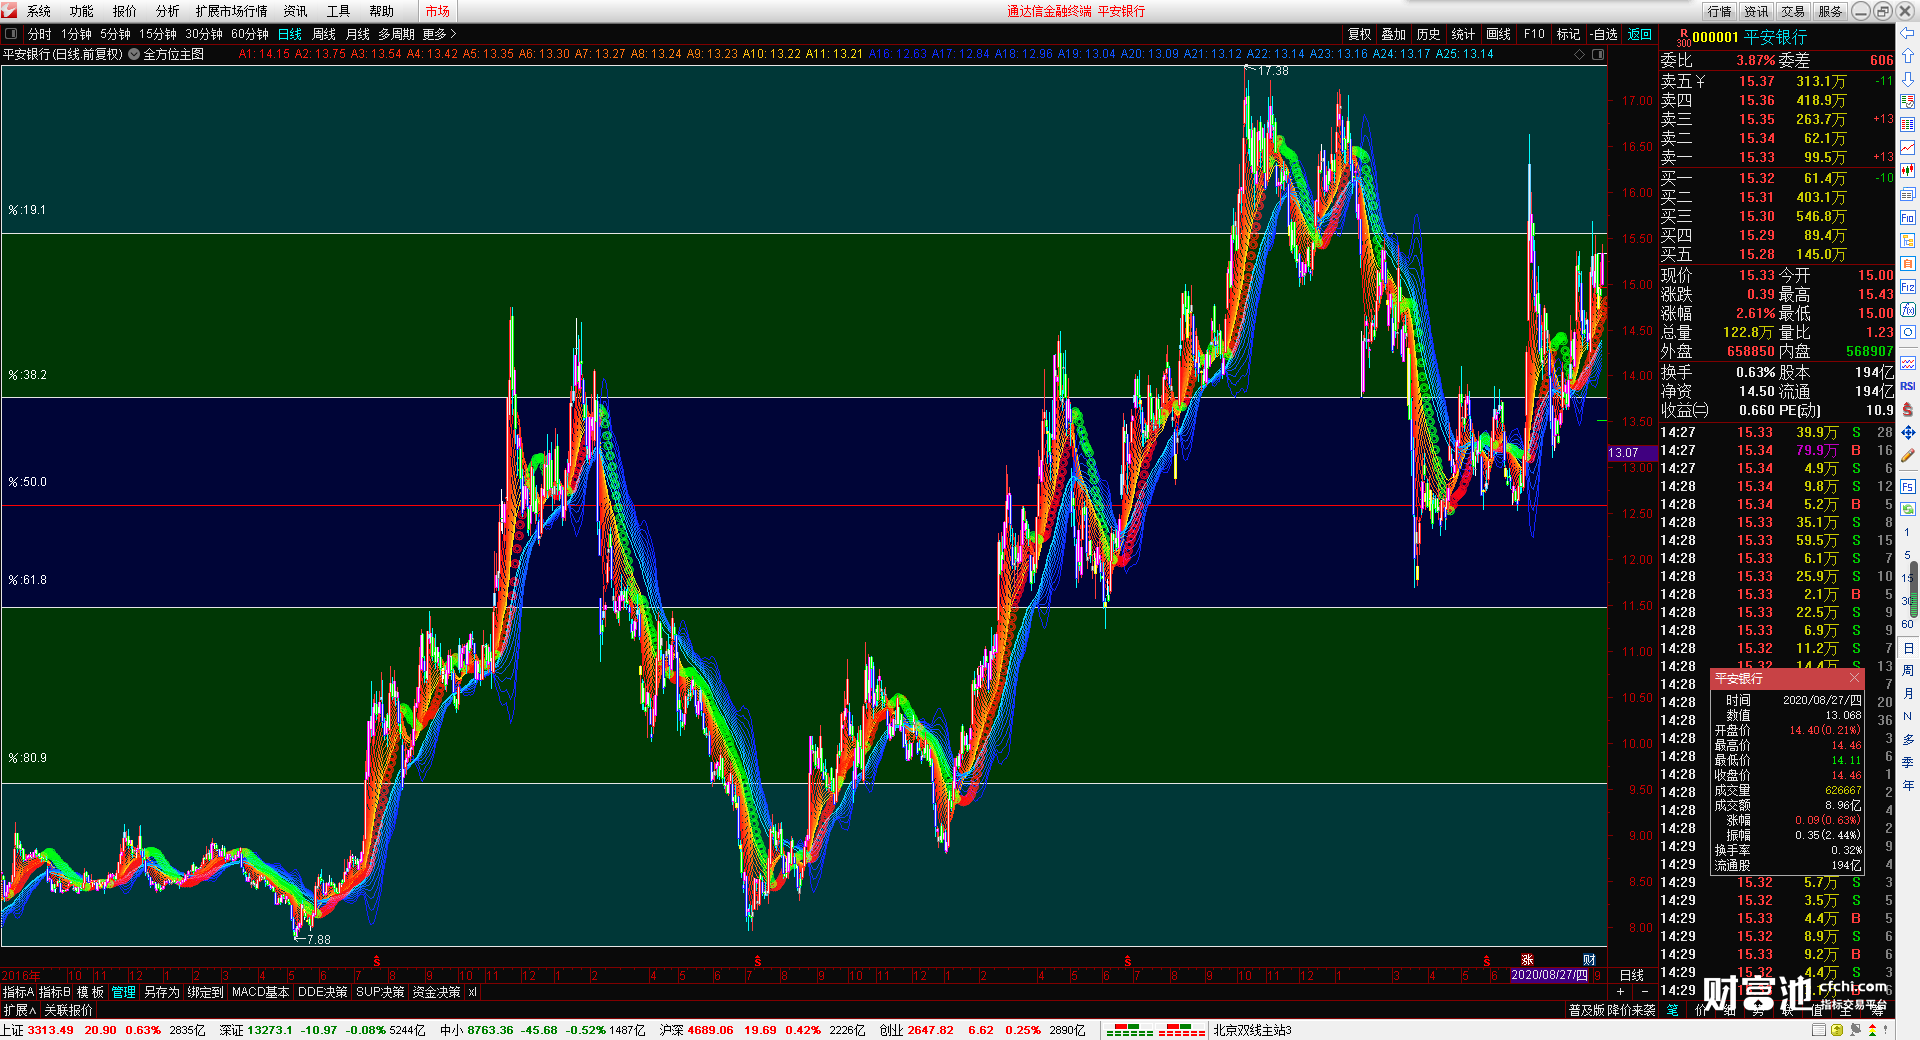Screen dimensions: 1920x1040
Task: Click the R300 badge beside stock code 000001
Action: click(1684, 38)
